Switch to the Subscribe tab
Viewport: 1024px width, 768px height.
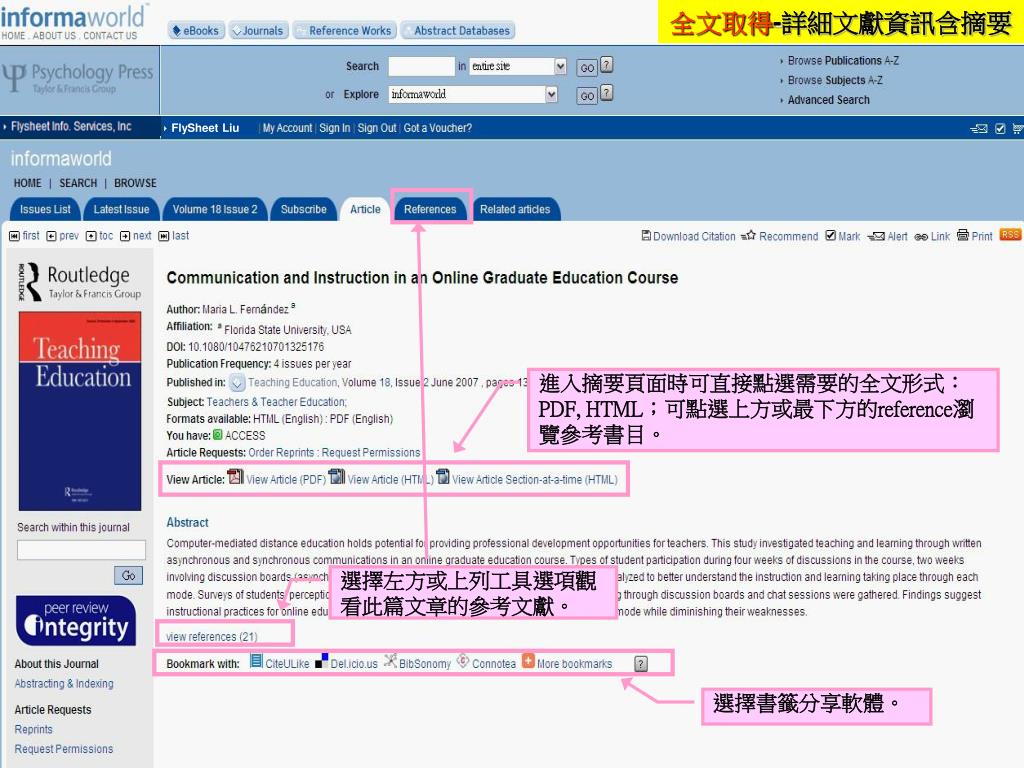pyautogui.click(x=304, y=209)
